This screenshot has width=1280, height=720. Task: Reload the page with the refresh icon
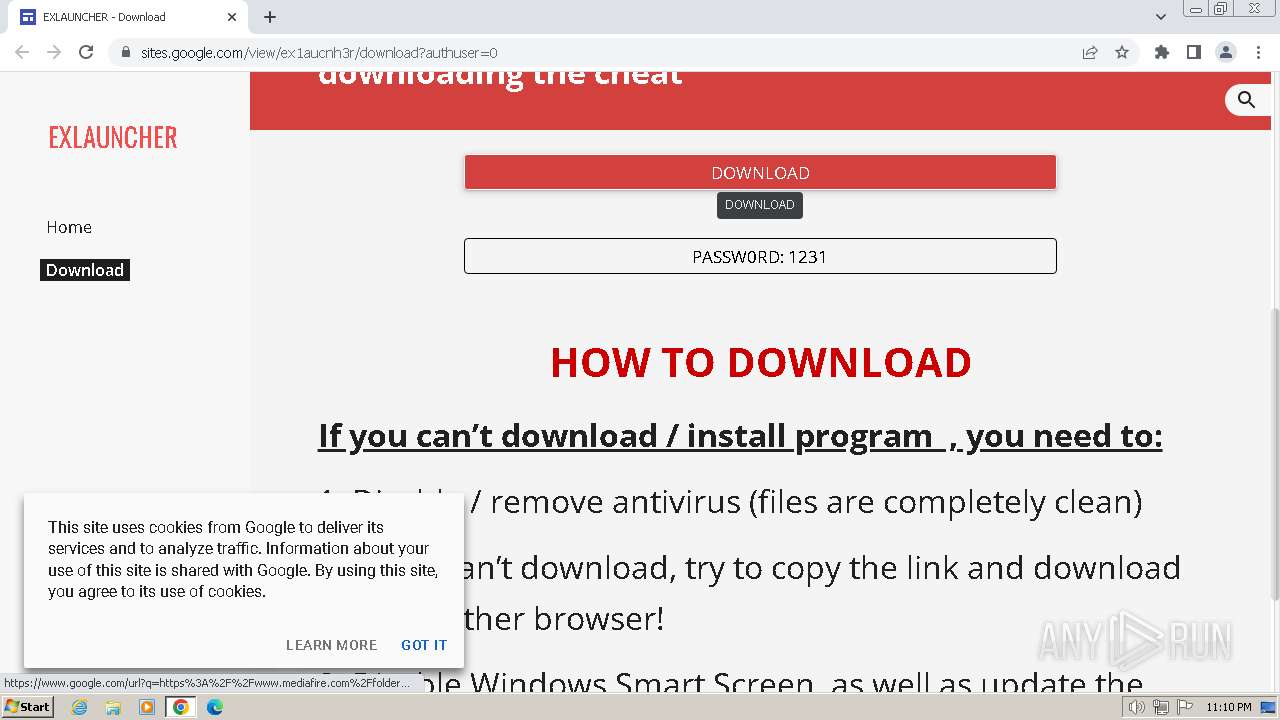tap(86, 52)
